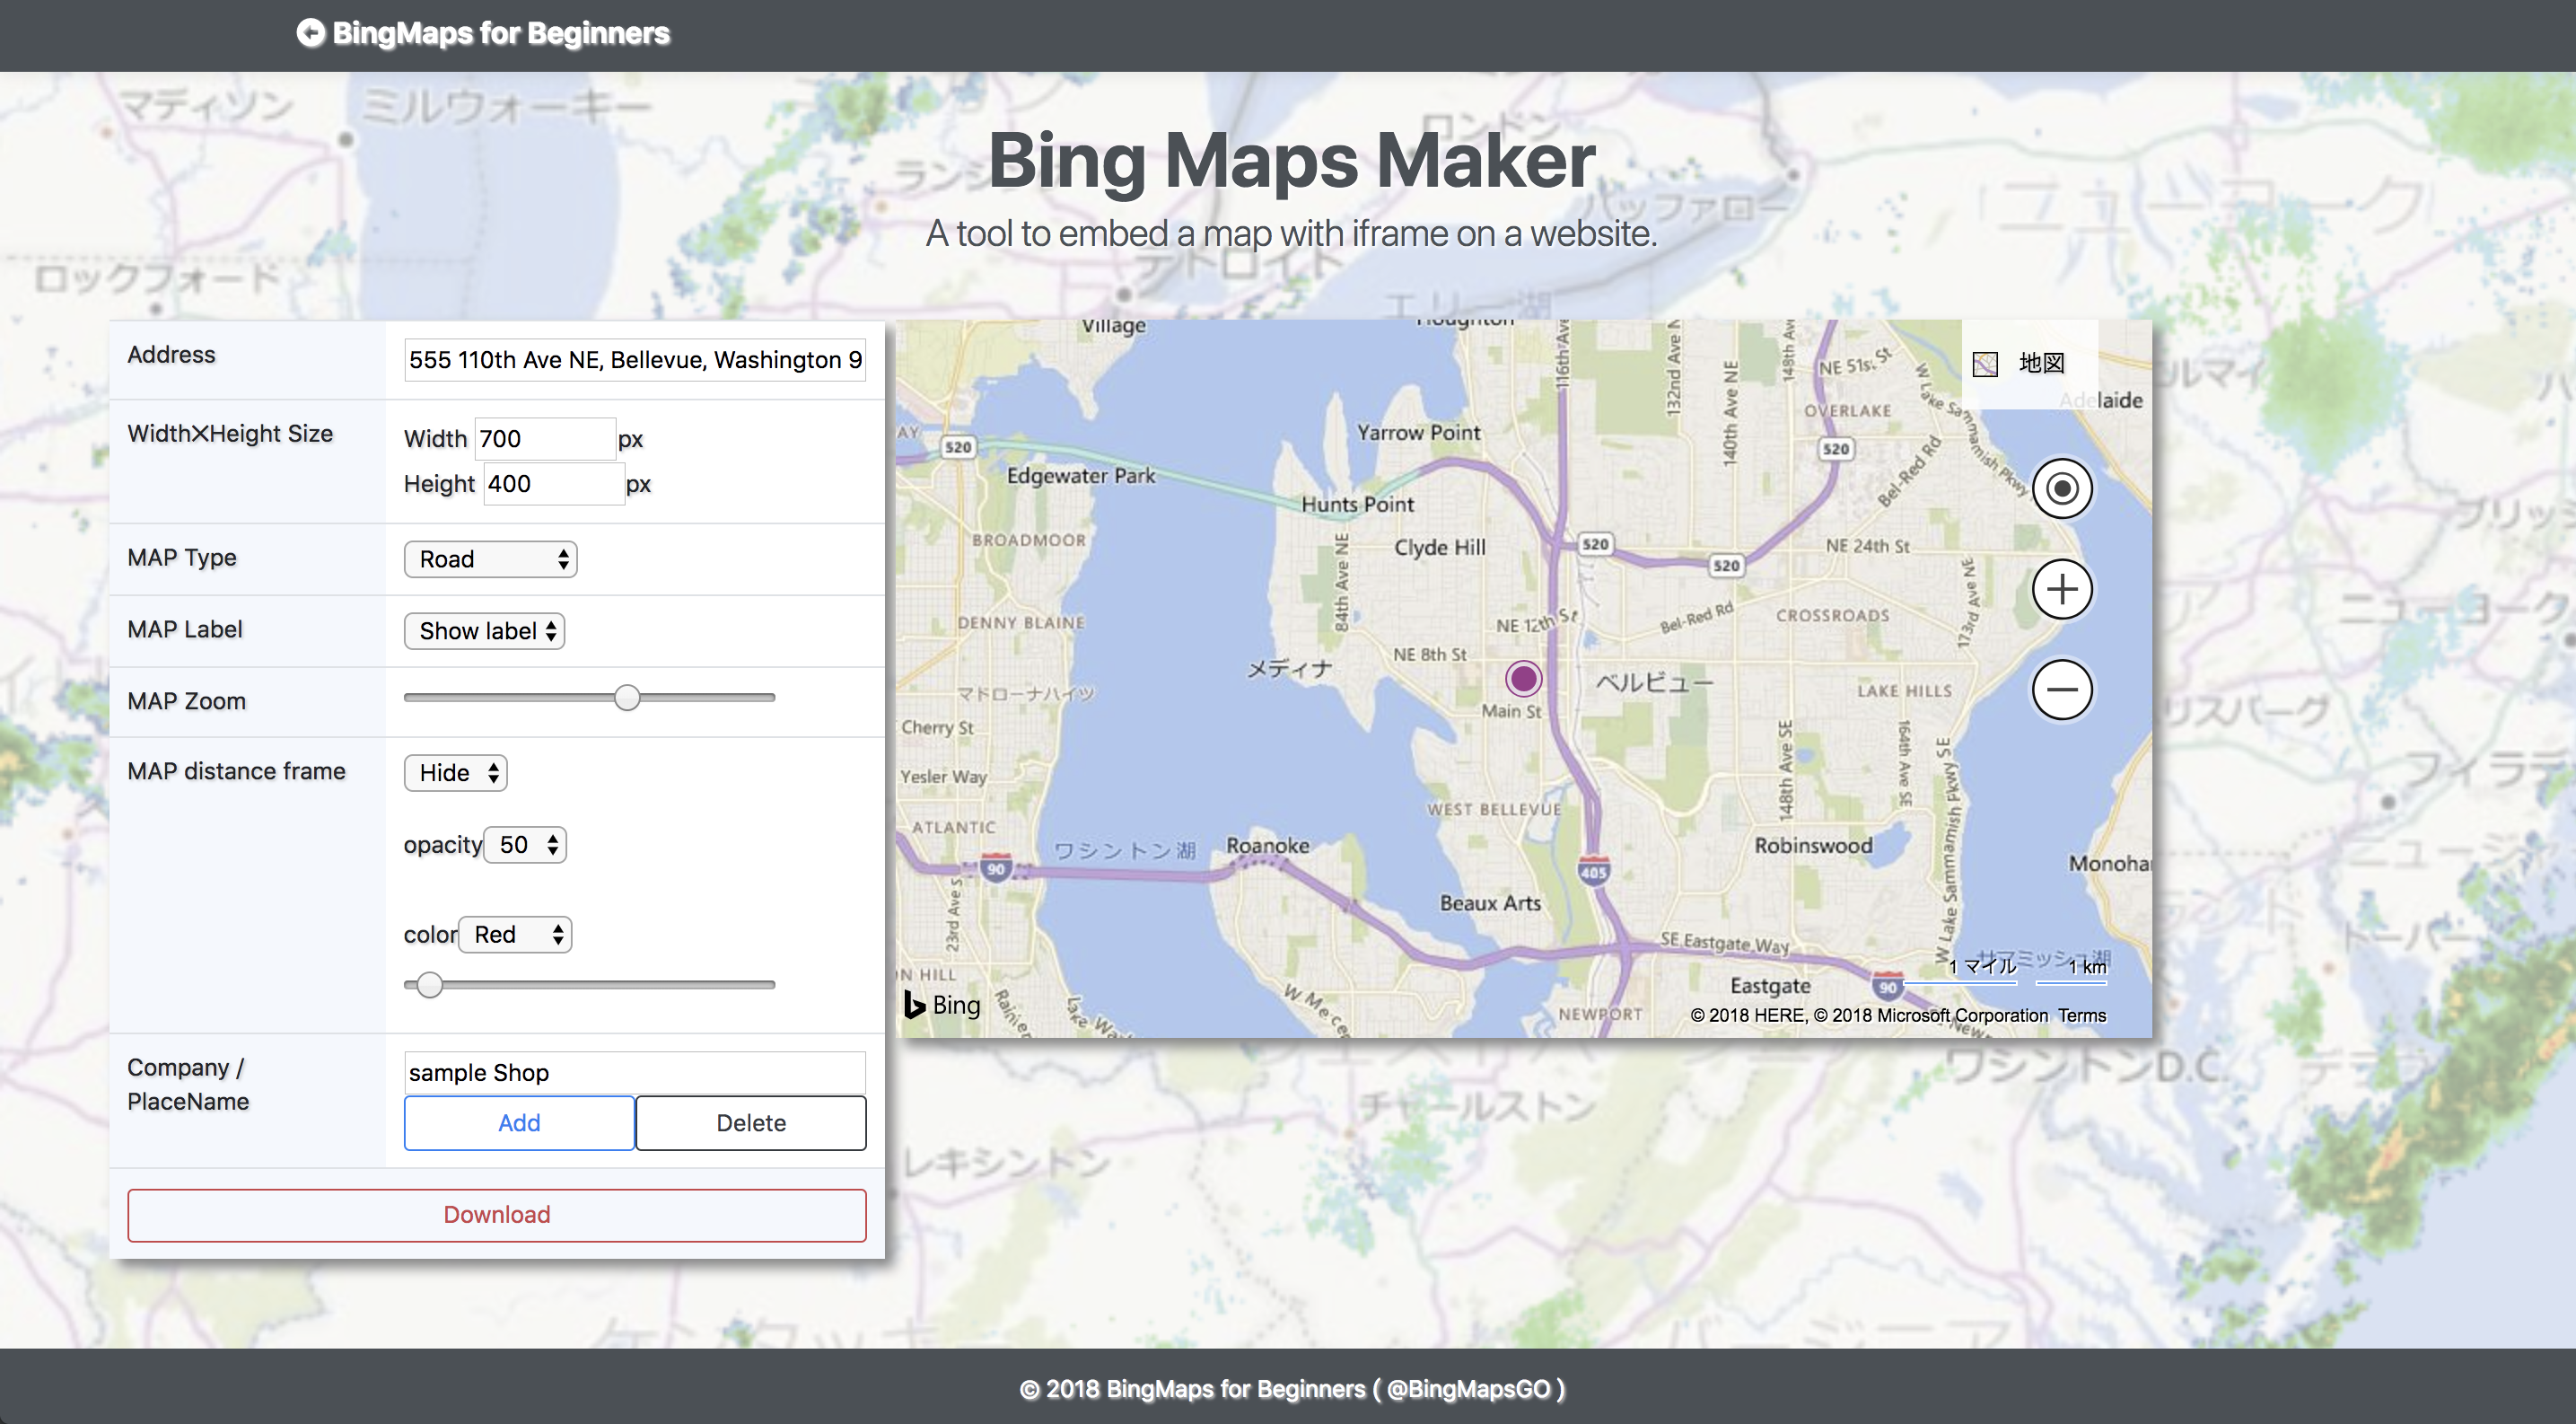Click the map style icon beside 地図

pos(1985,364)
